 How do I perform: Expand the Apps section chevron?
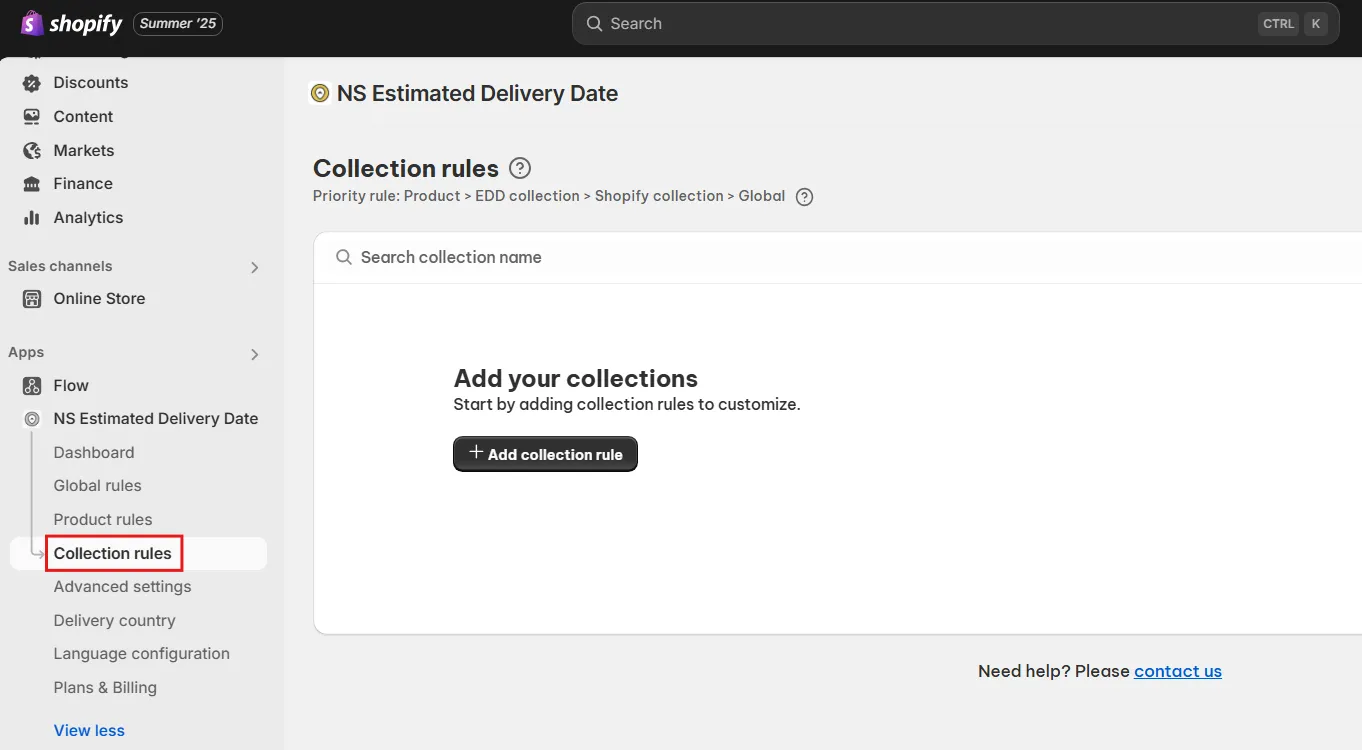tap(254, 354)
